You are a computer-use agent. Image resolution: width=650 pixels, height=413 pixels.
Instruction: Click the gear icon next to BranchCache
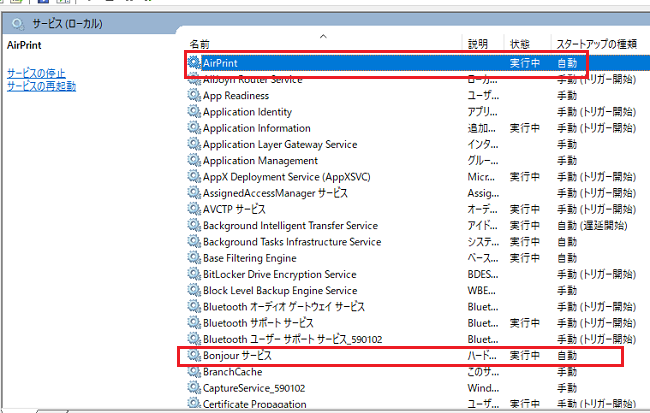click(x=194, y=372)
